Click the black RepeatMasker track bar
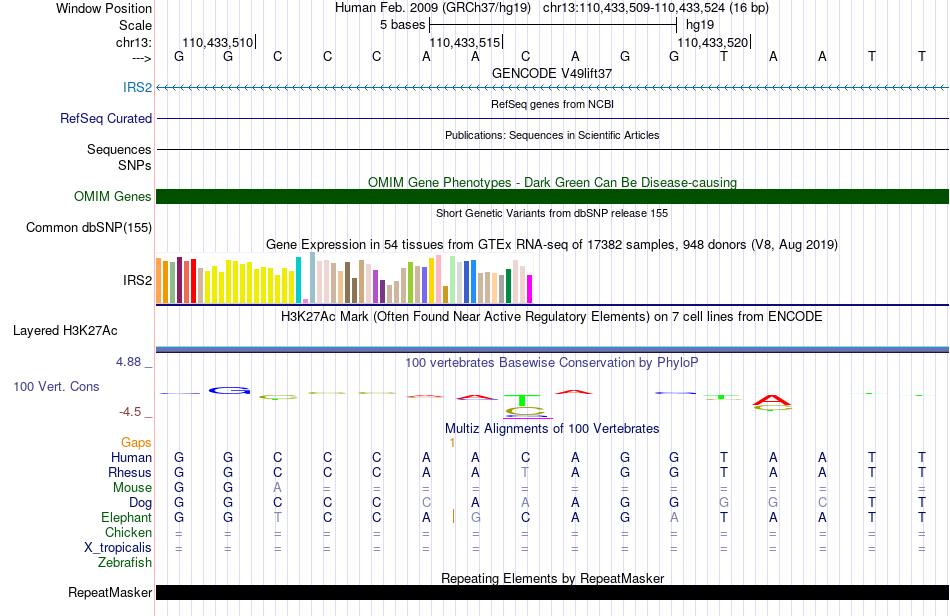Screen dimensions: 950x616 pos(552,592)
